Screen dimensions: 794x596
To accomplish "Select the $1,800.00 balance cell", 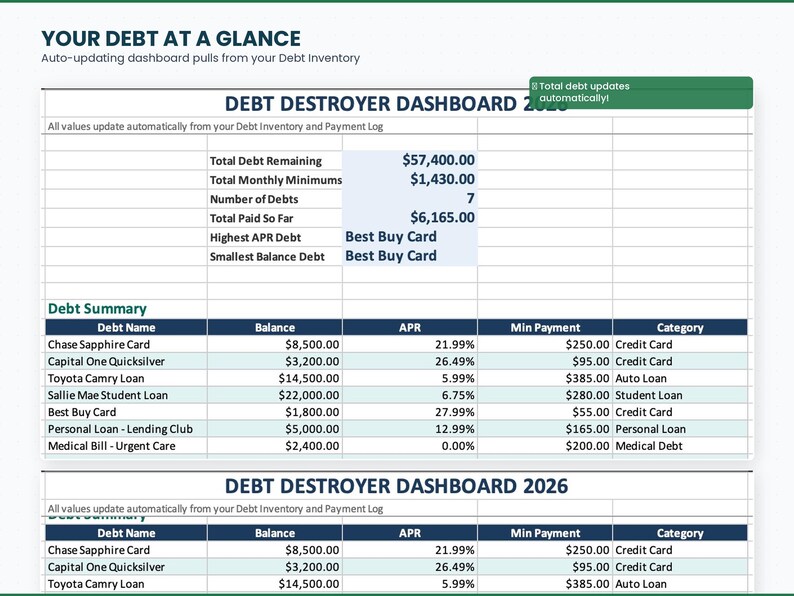I will [275, 412].
